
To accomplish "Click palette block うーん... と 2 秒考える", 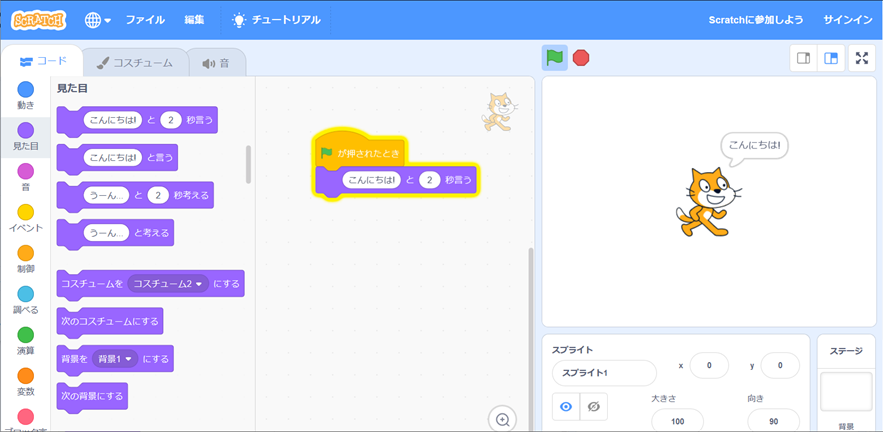I will [x=135, y=195].
